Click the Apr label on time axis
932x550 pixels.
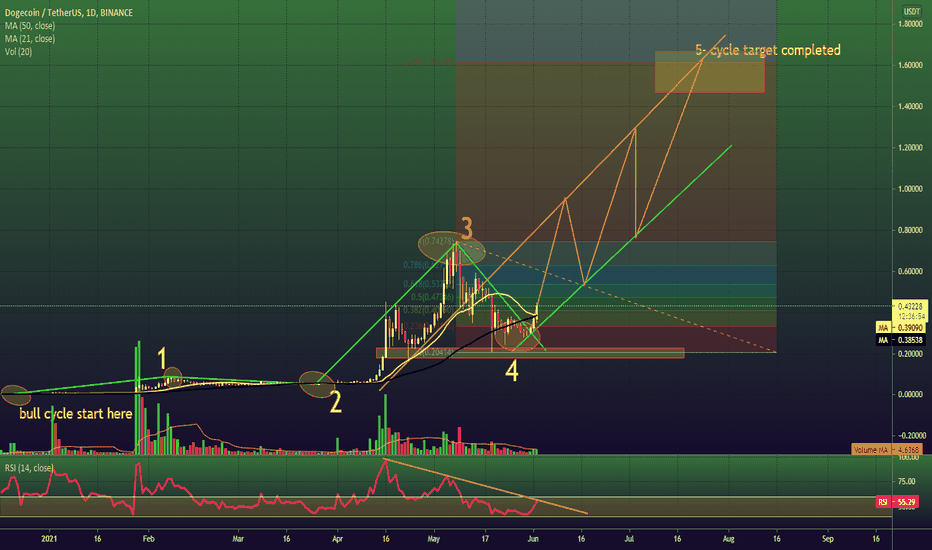(338, 539)
